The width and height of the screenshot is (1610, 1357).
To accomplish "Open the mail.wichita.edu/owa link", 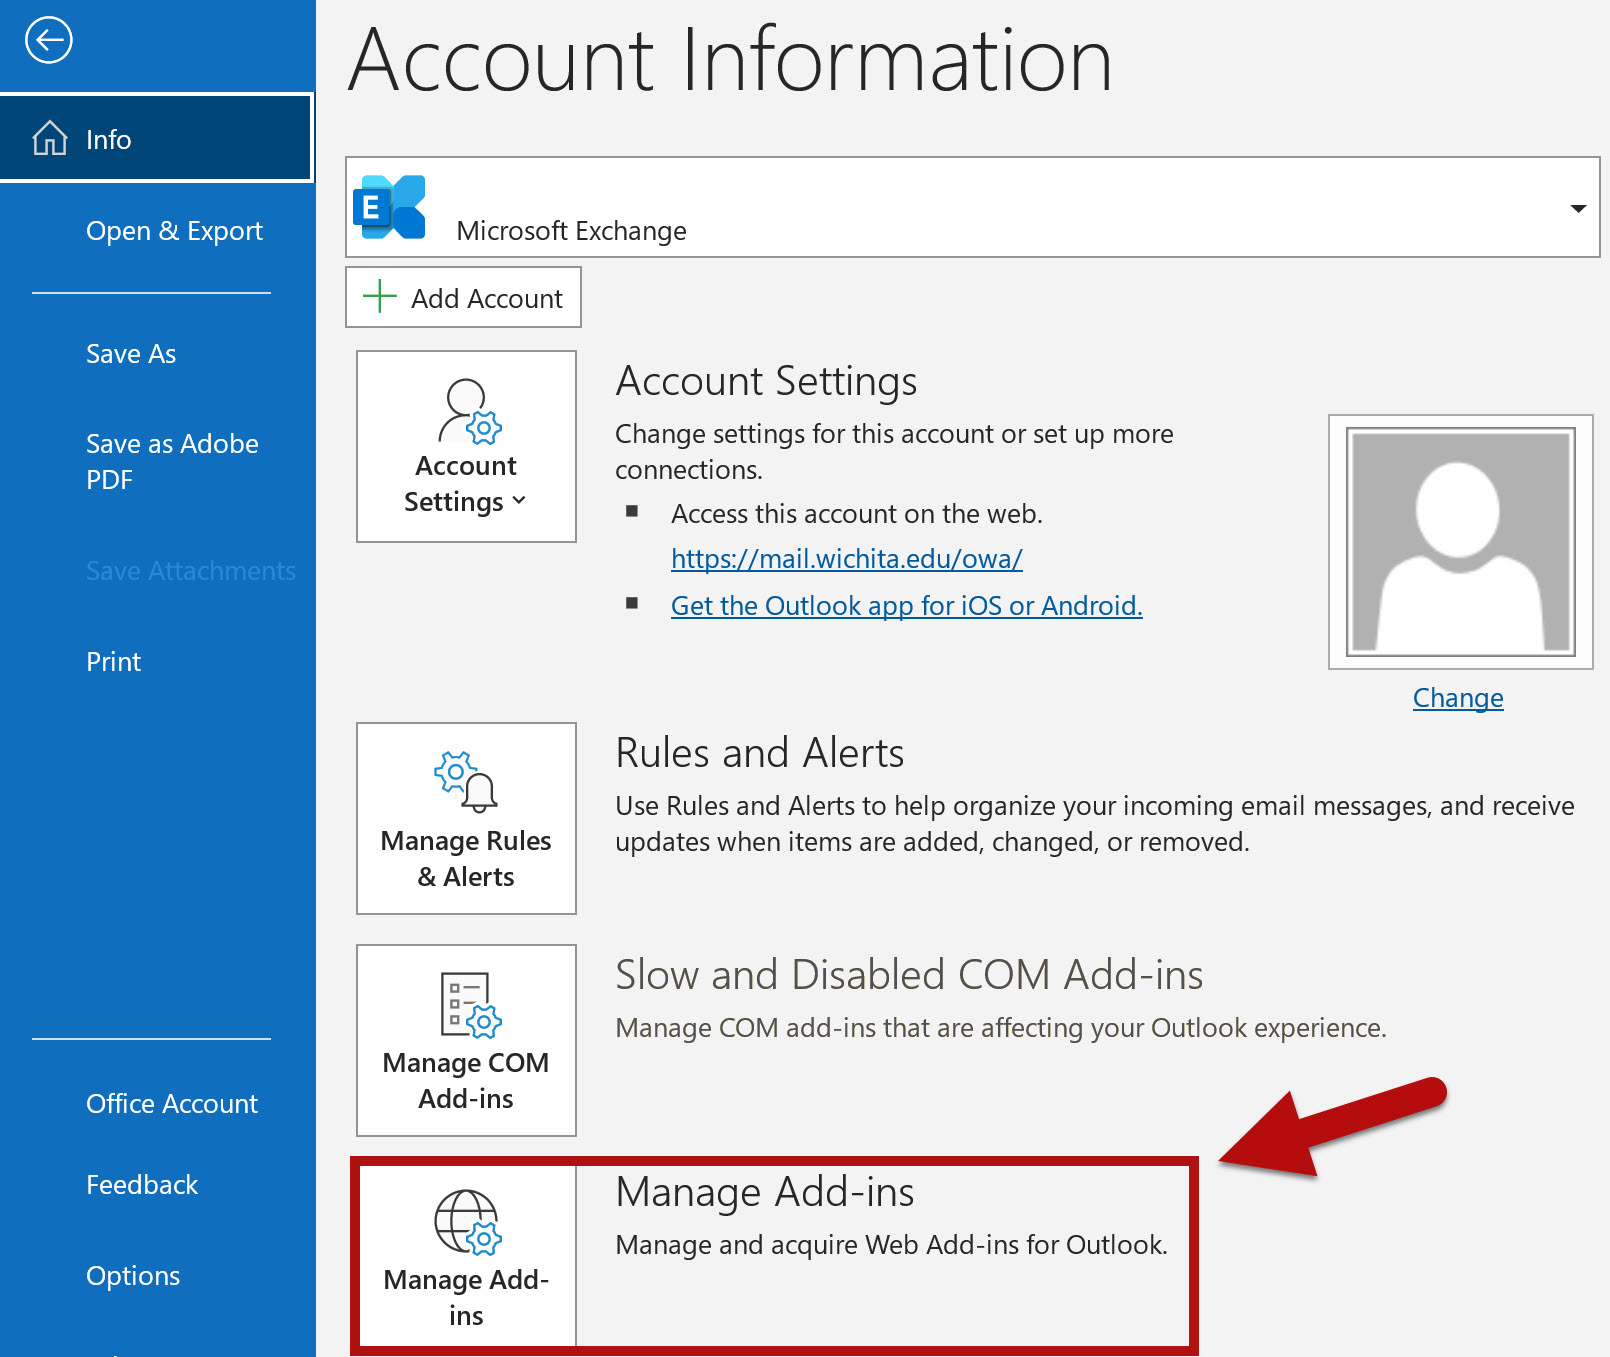I will [x=846, y=559].
